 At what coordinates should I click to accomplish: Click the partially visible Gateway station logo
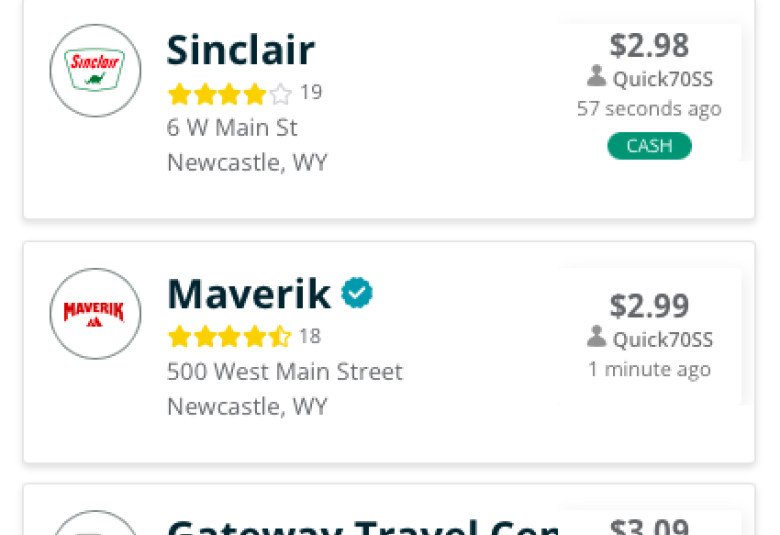click(x=96, y=523)
